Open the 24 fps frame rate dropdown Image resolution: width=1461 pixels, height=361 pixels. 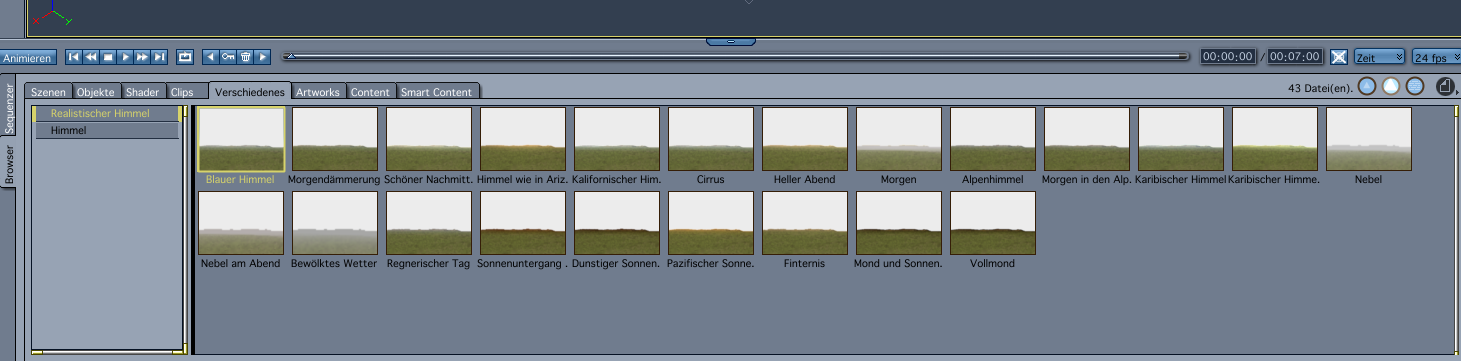coord(1436,57)
